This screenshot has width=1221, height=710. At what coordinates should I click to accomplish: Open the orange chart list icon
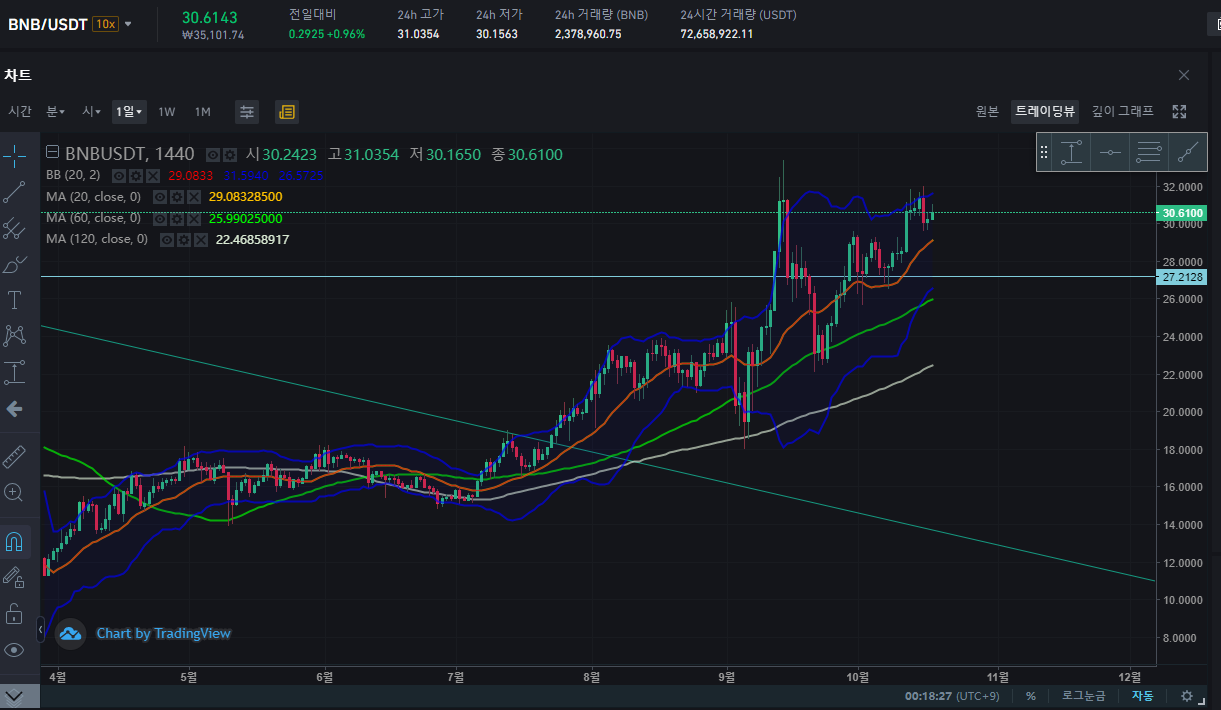287,112
